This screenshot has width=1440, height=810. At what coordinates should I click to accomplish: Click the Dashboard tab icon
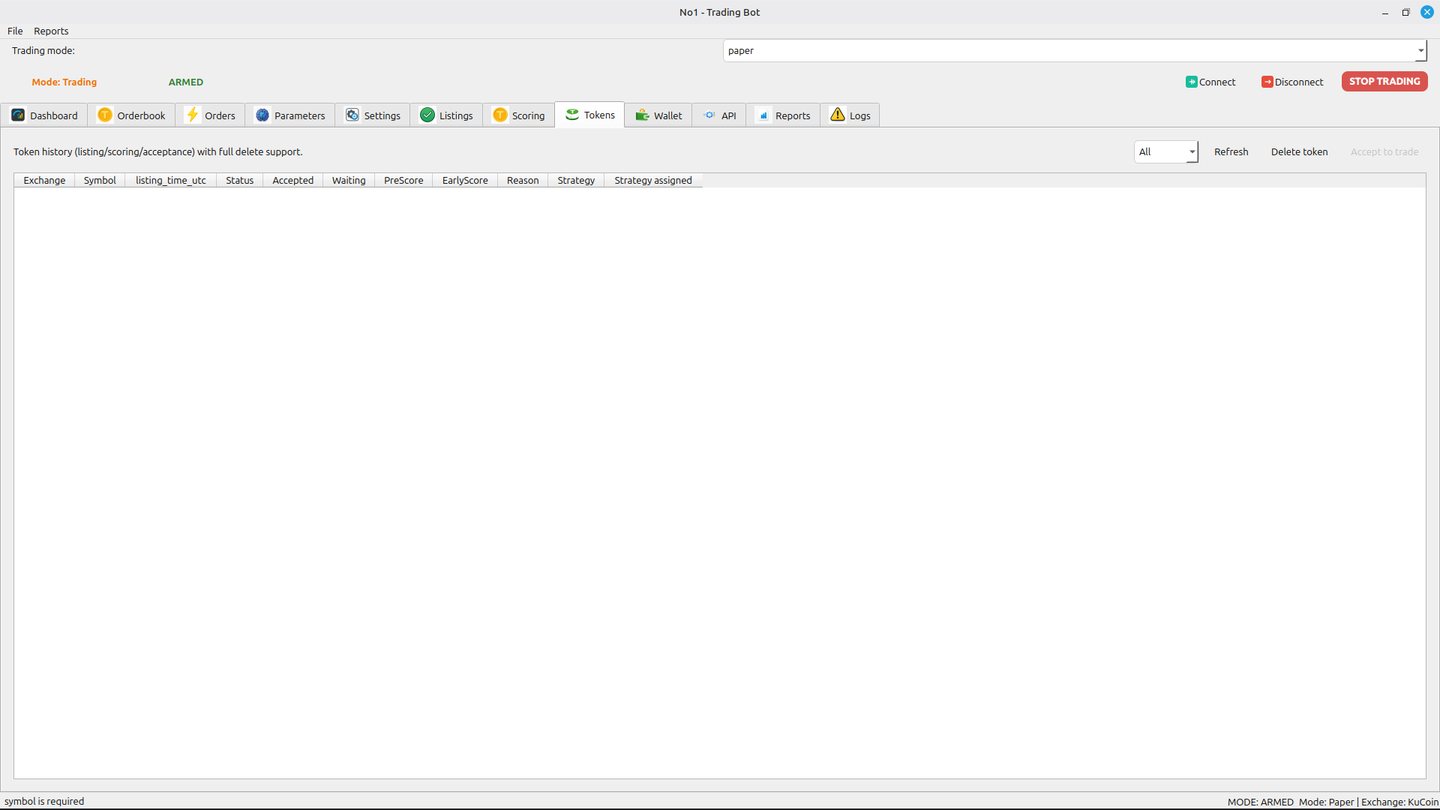(18, 115)
